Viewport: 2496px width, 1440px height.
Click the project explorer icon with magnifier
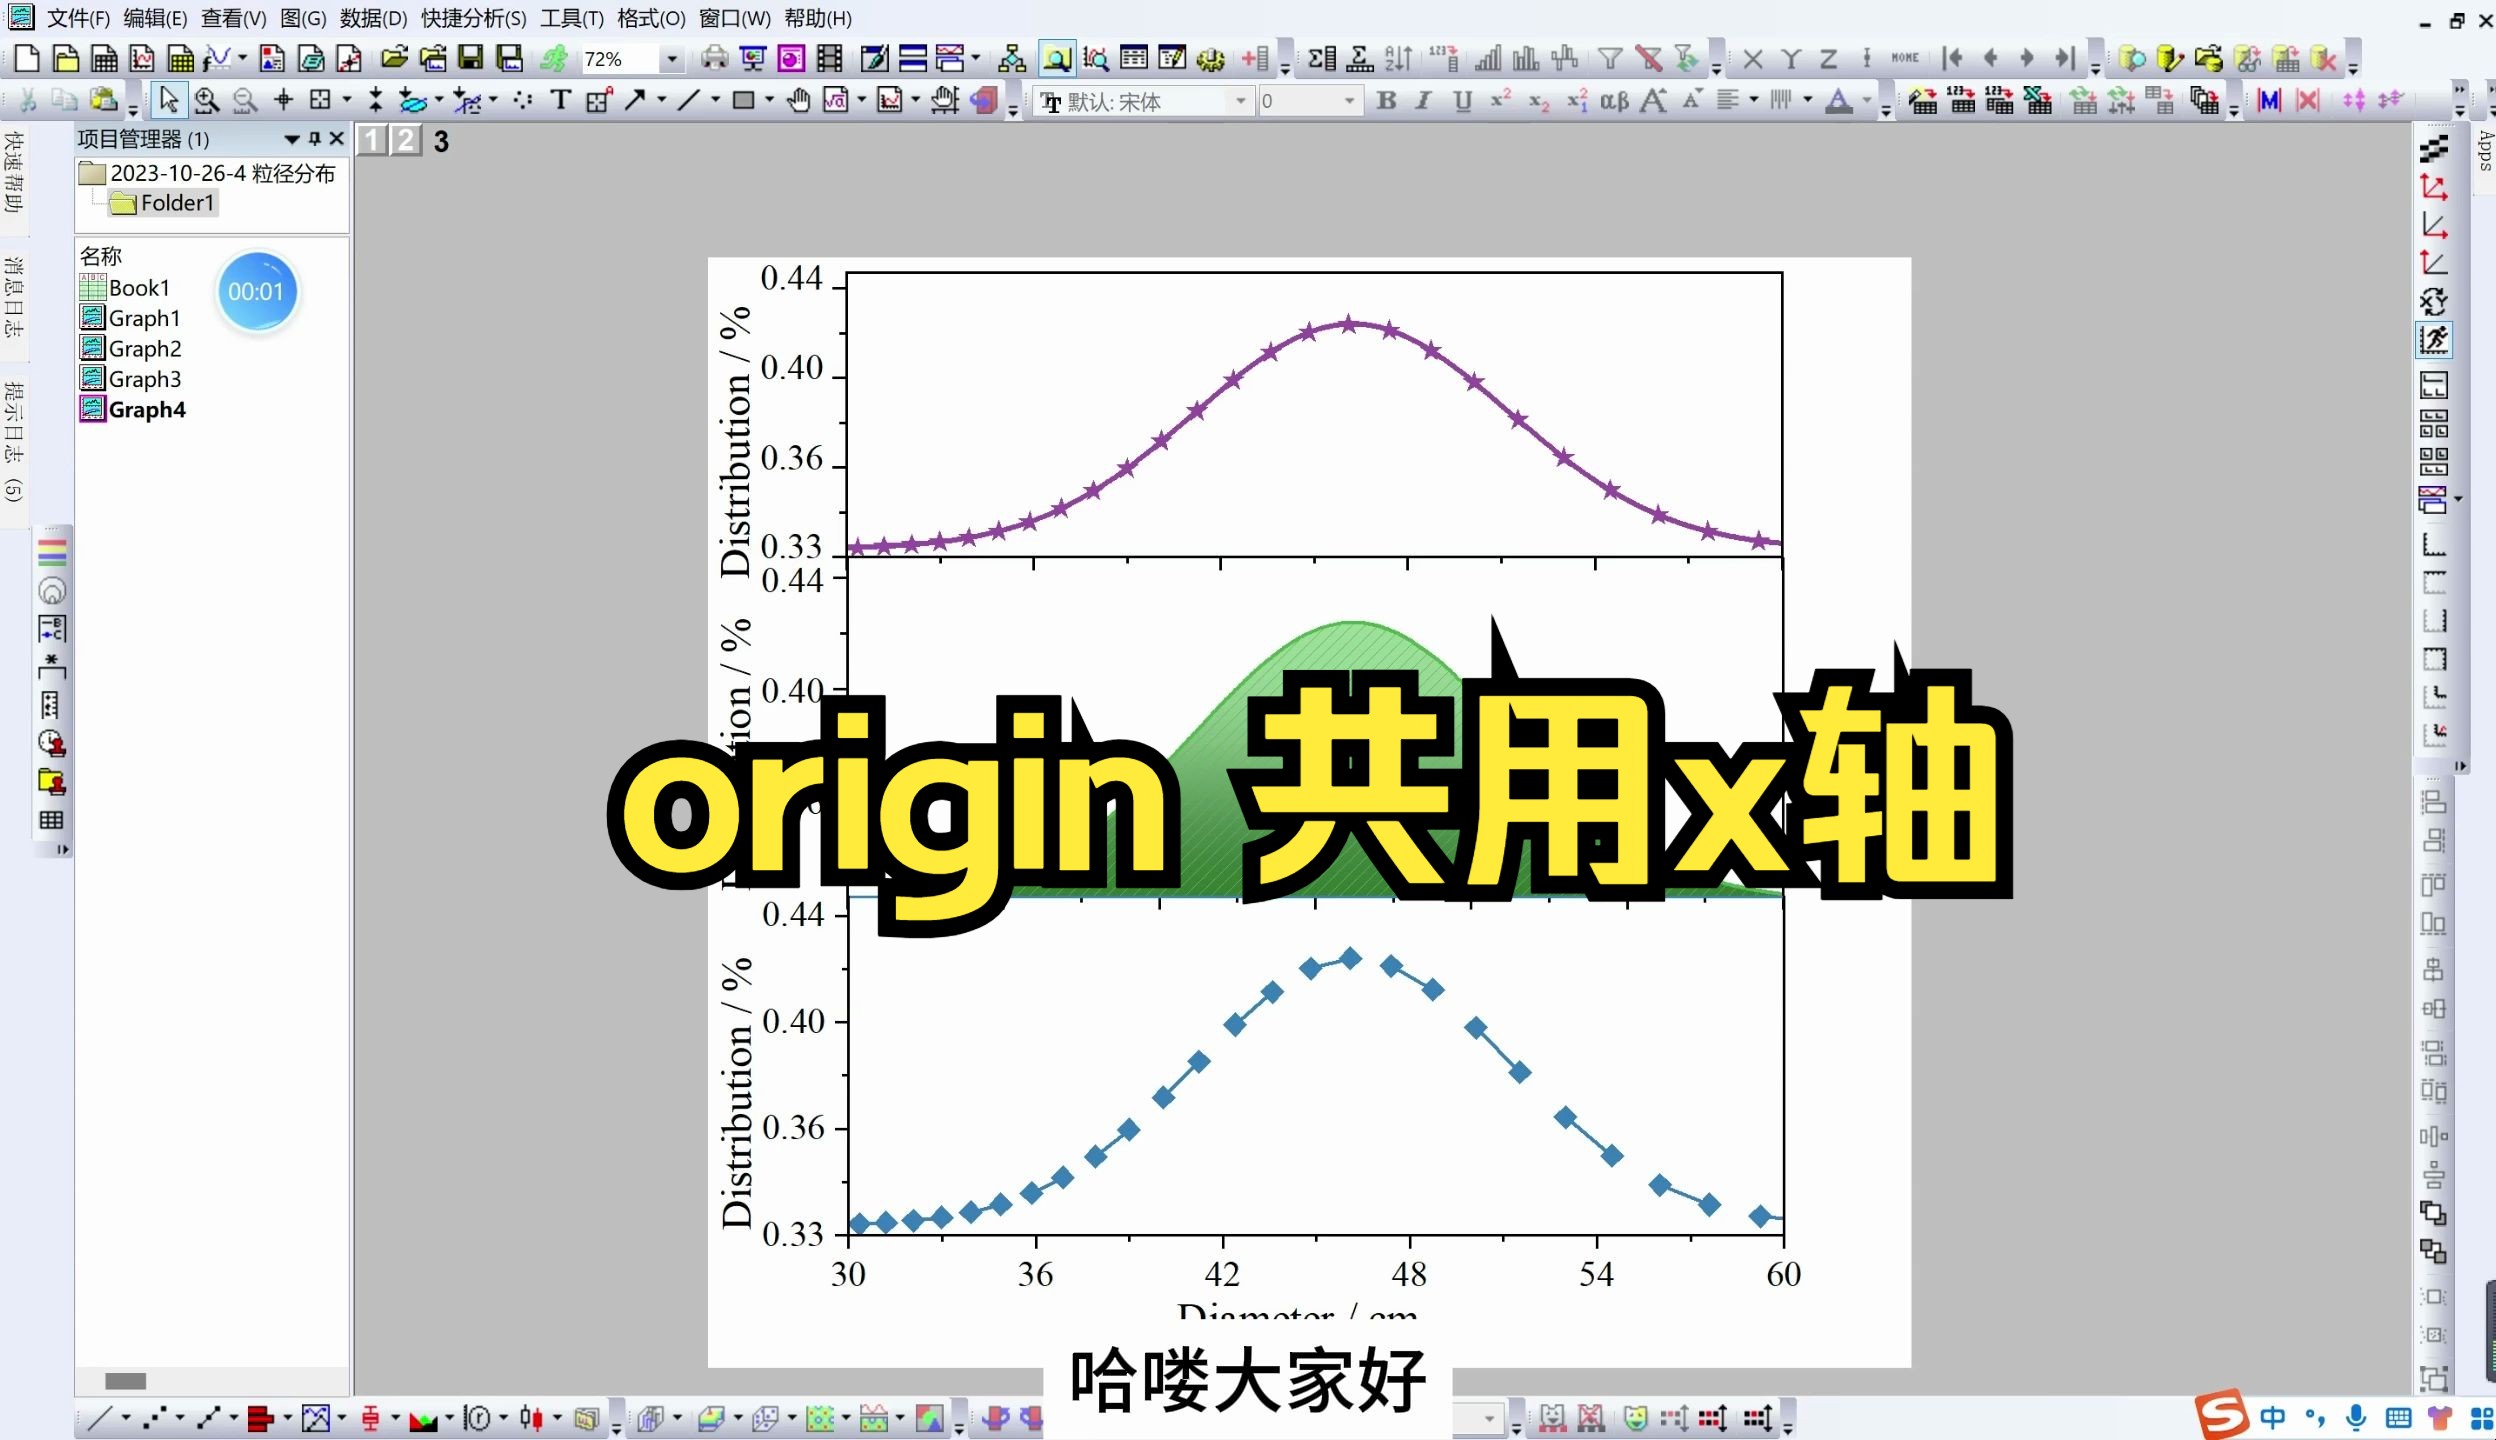[x=1056, y=59]
